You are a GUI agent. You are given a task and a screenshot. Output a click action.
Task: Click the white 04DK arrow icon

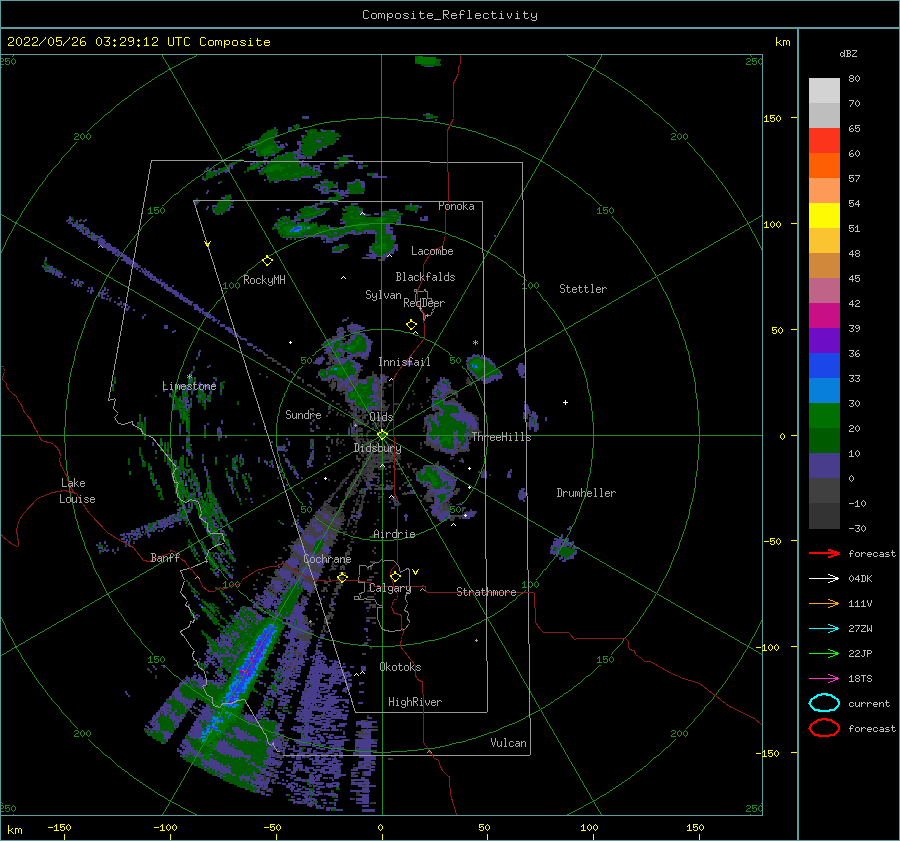[x=824, y=578]
